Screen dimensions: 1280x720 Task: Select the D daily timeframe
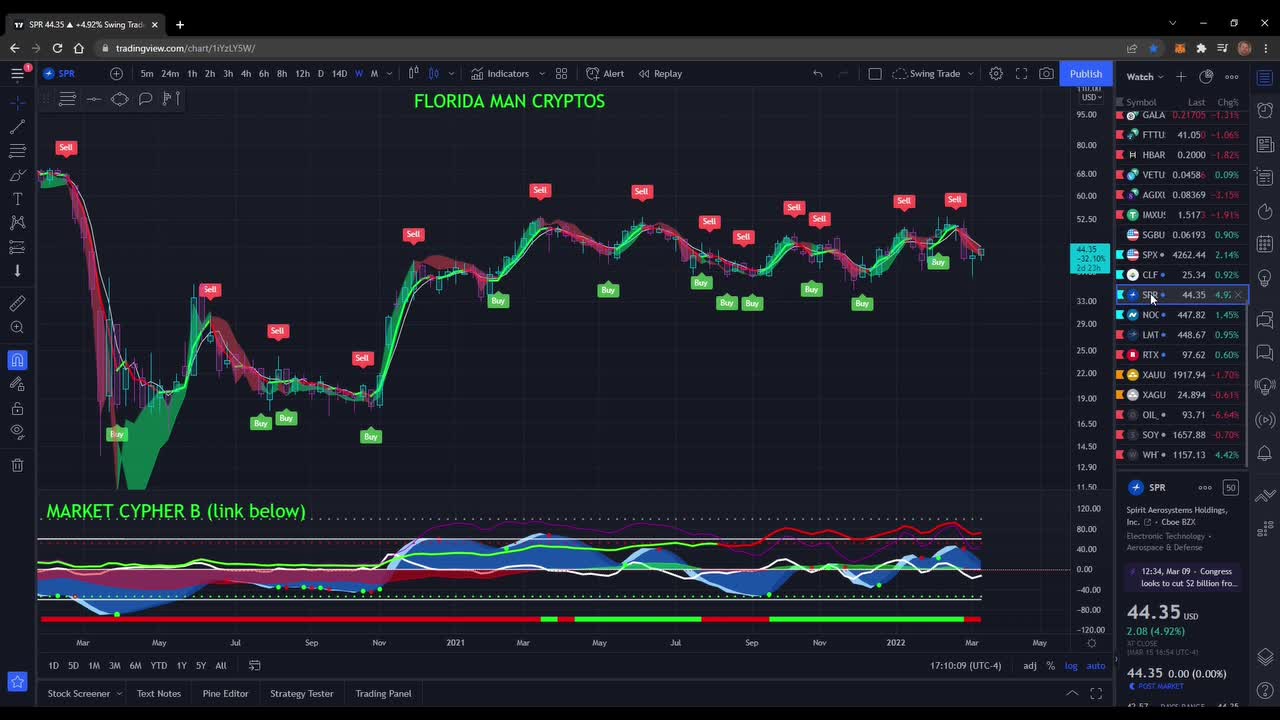[320, 73]
